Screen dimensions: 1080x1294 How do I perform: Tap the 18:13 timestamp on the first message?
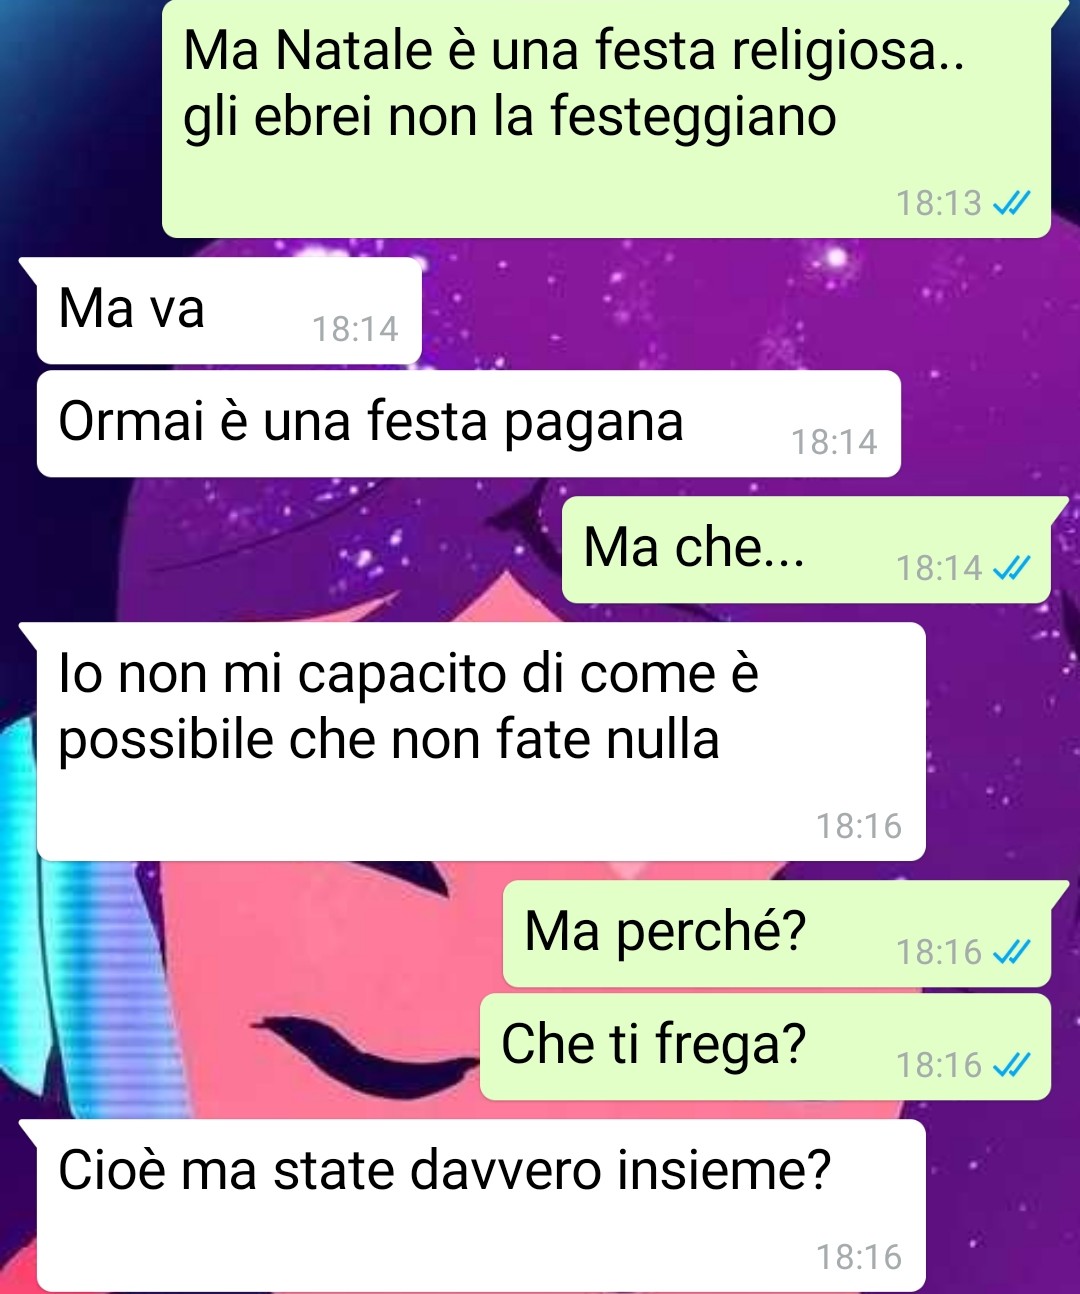point(939,204)
